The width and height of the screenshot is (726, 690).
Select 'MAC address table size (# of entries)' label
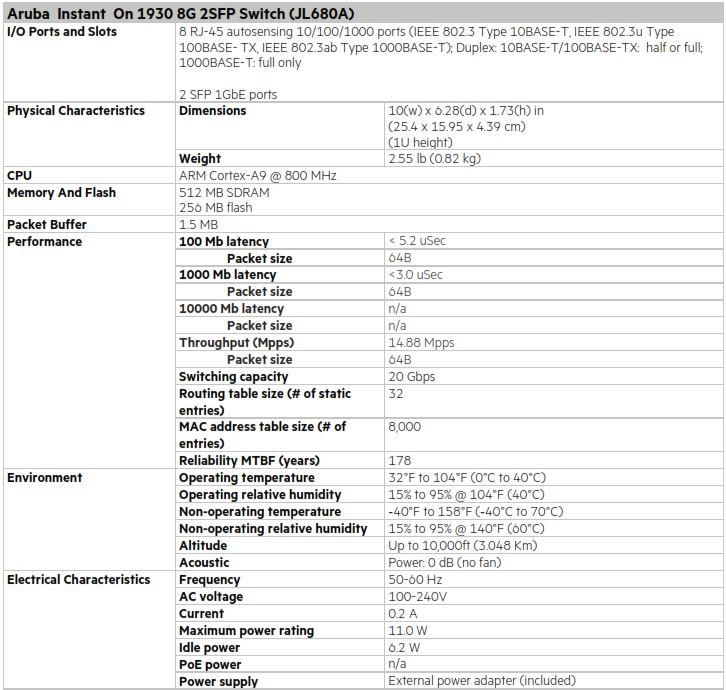(x=263, y=435)
